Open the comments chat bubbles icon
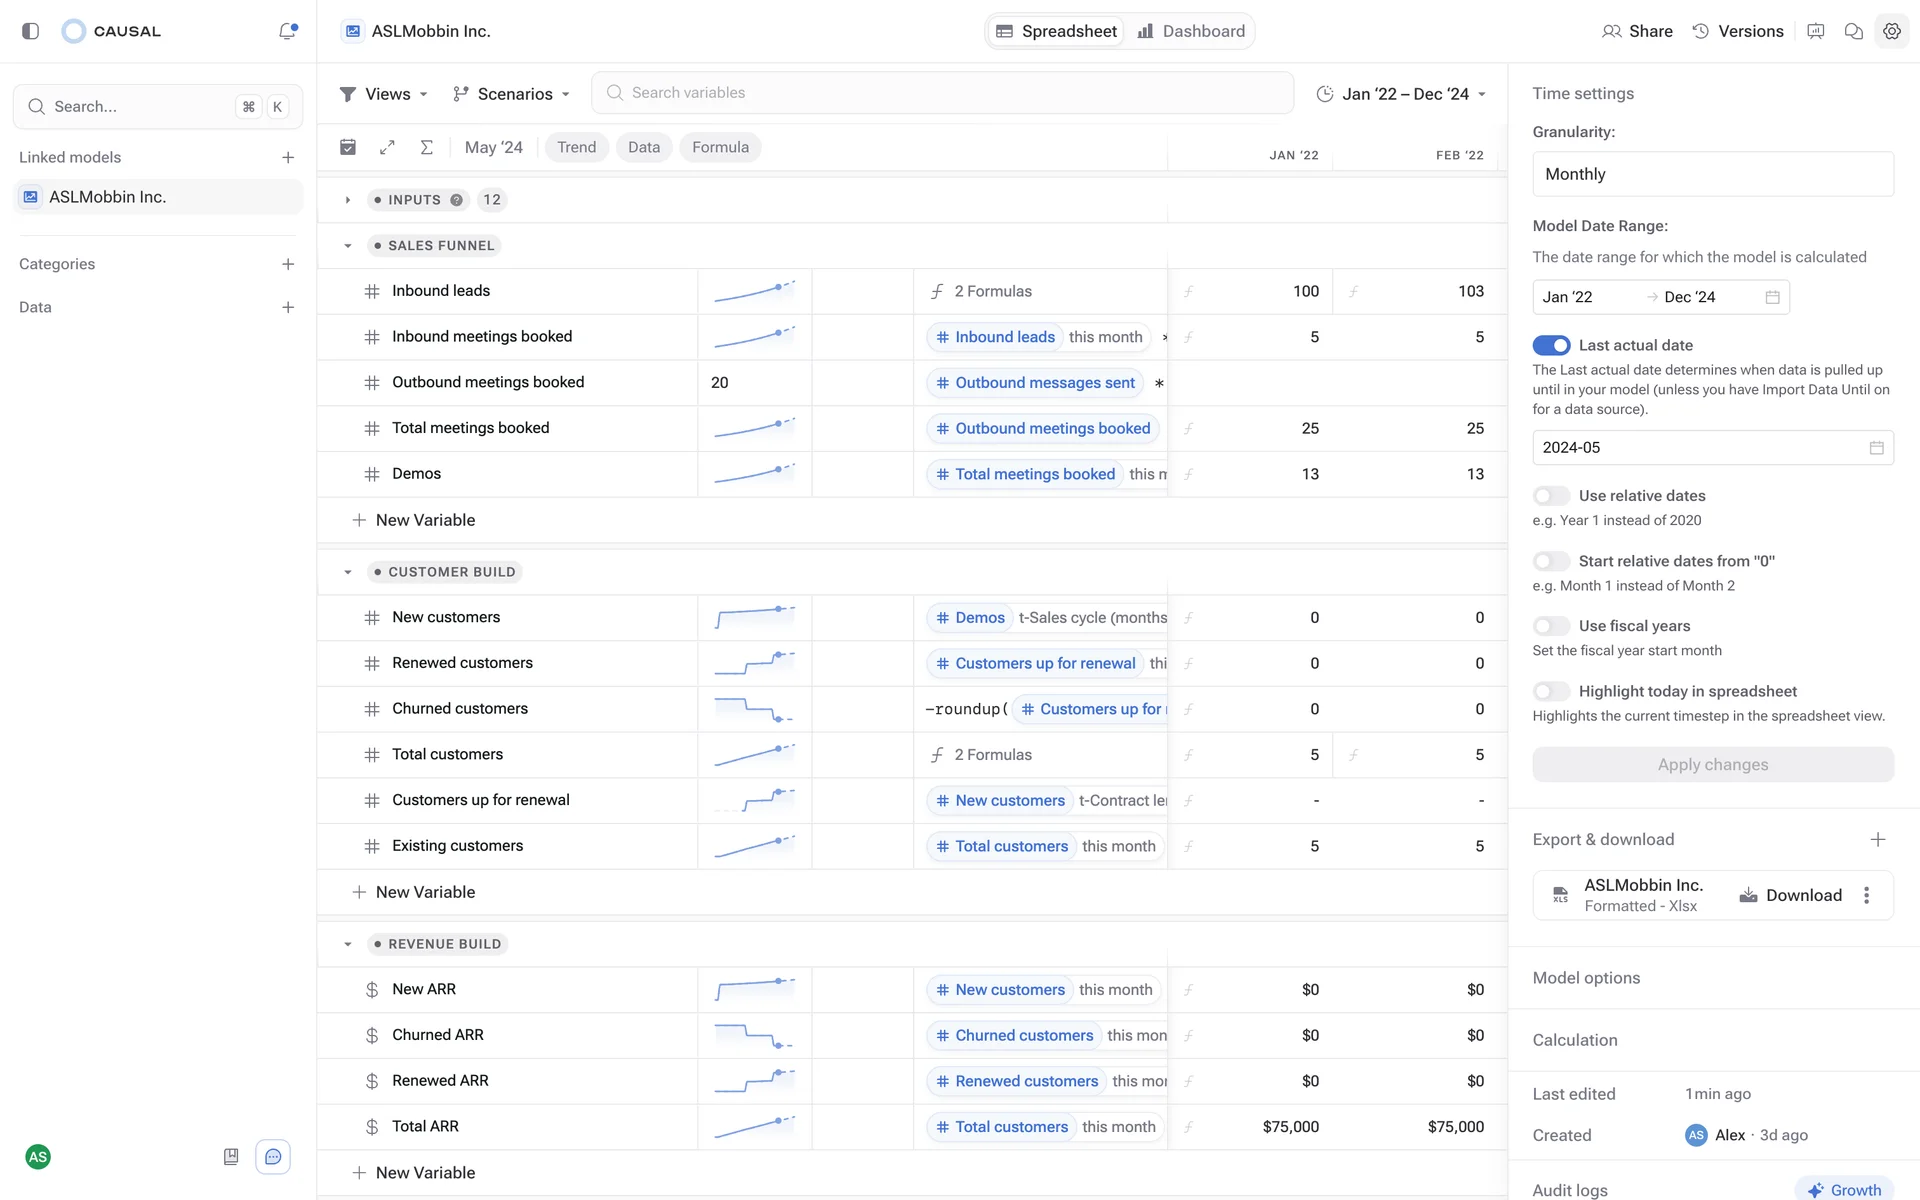Screen dimensions: 1920x1200 coord(1853,31)
